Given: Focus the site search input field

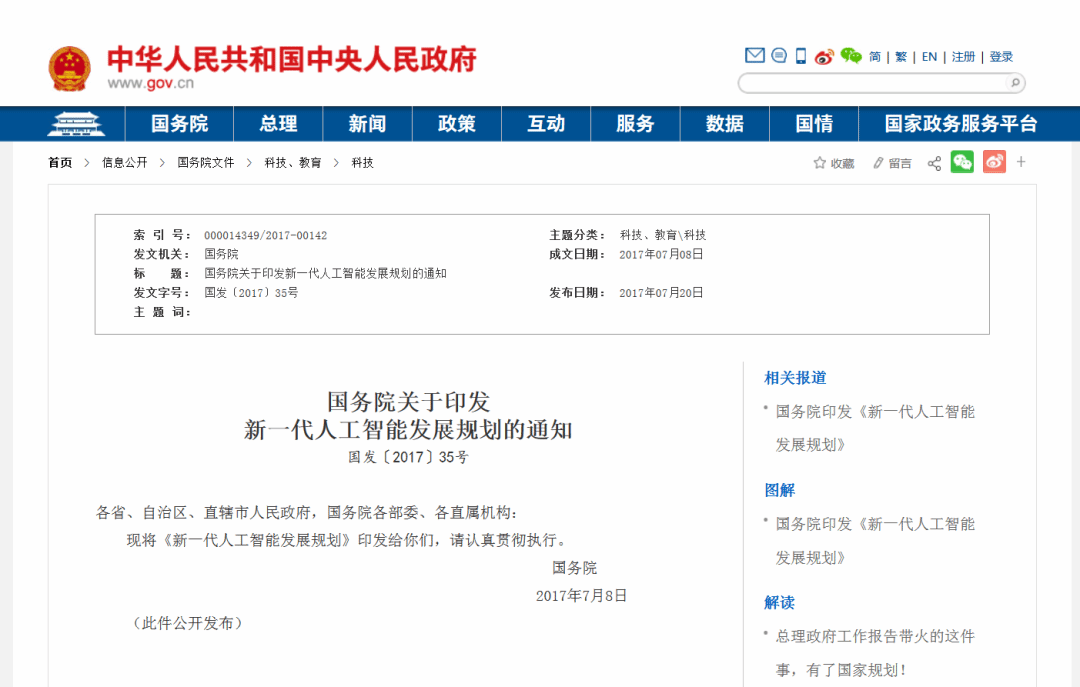Looking at the screenshot, I should click(x=870, y=83).
